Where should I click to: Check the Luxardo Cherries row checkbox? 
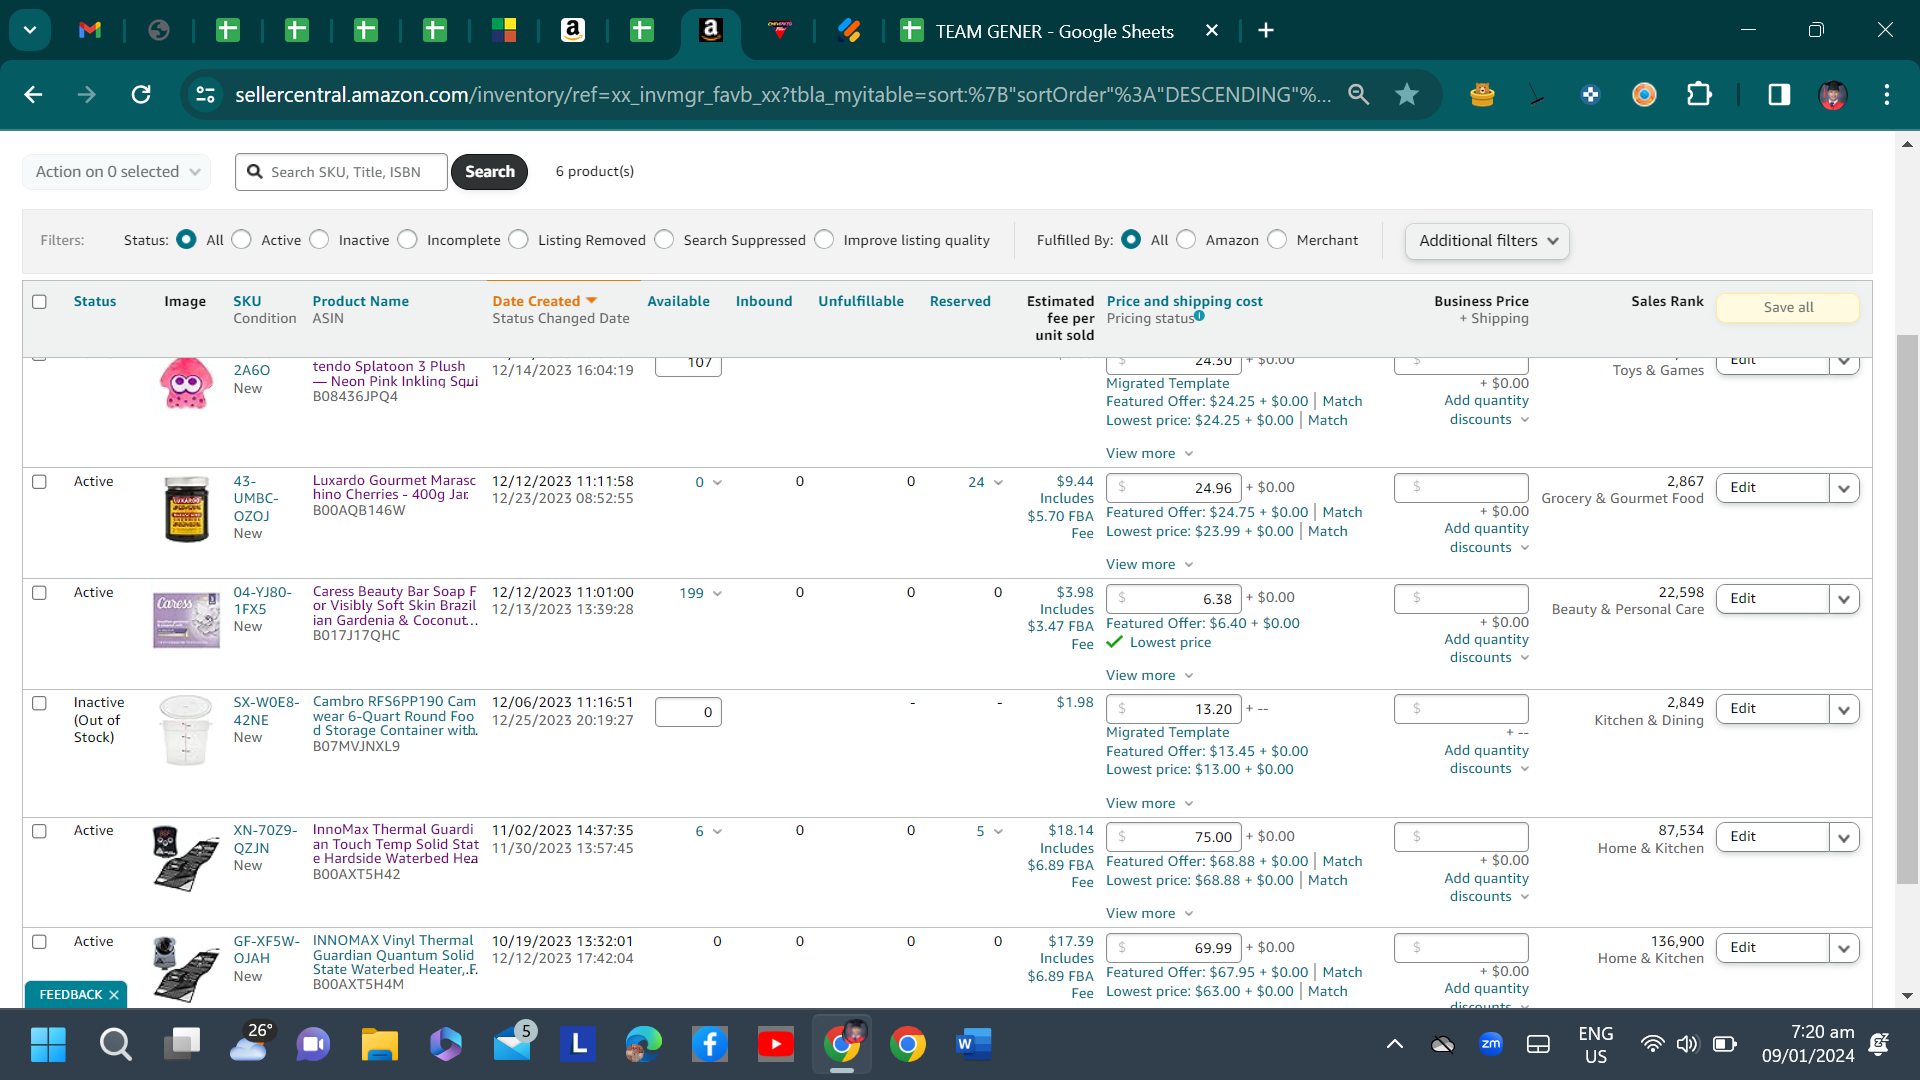pyautogui.click(x=39, y=482)
